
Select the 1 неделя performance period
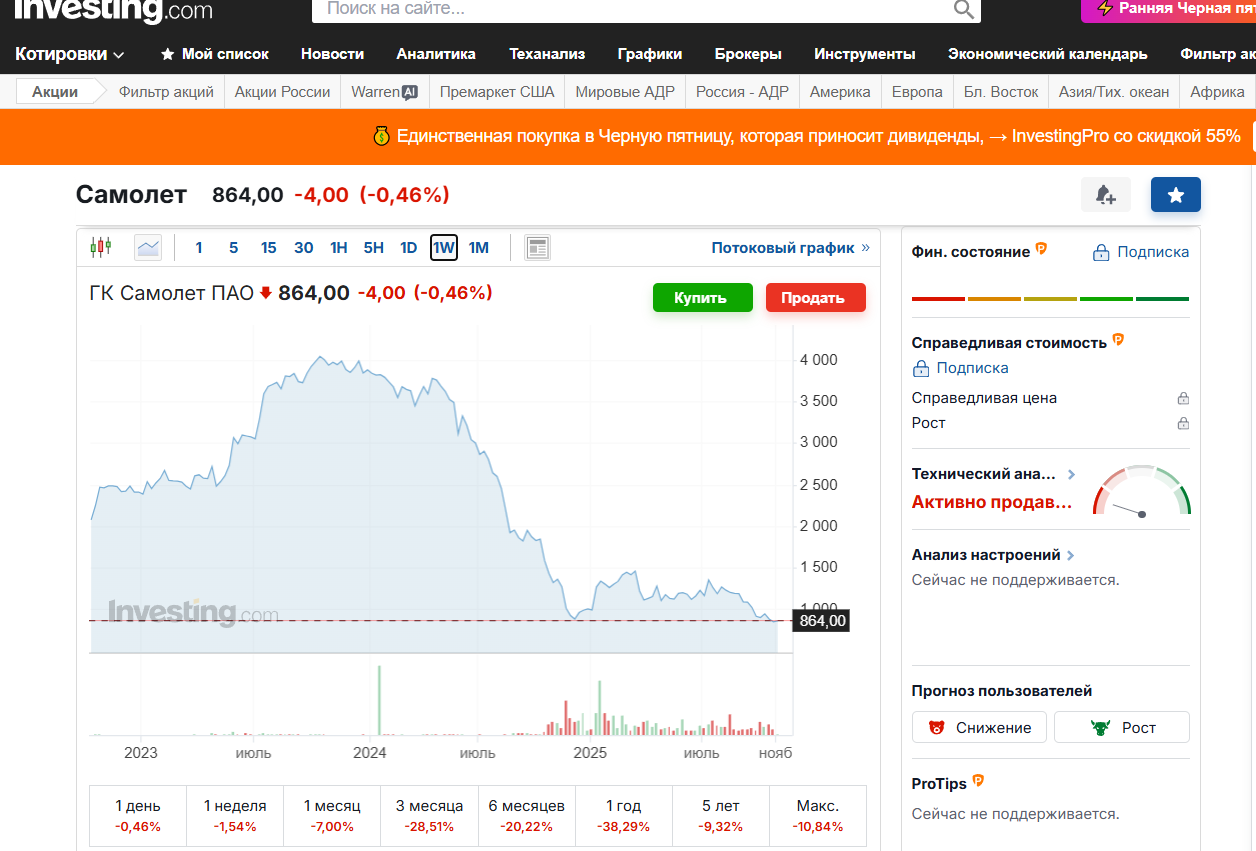click(x=235, y=816)
